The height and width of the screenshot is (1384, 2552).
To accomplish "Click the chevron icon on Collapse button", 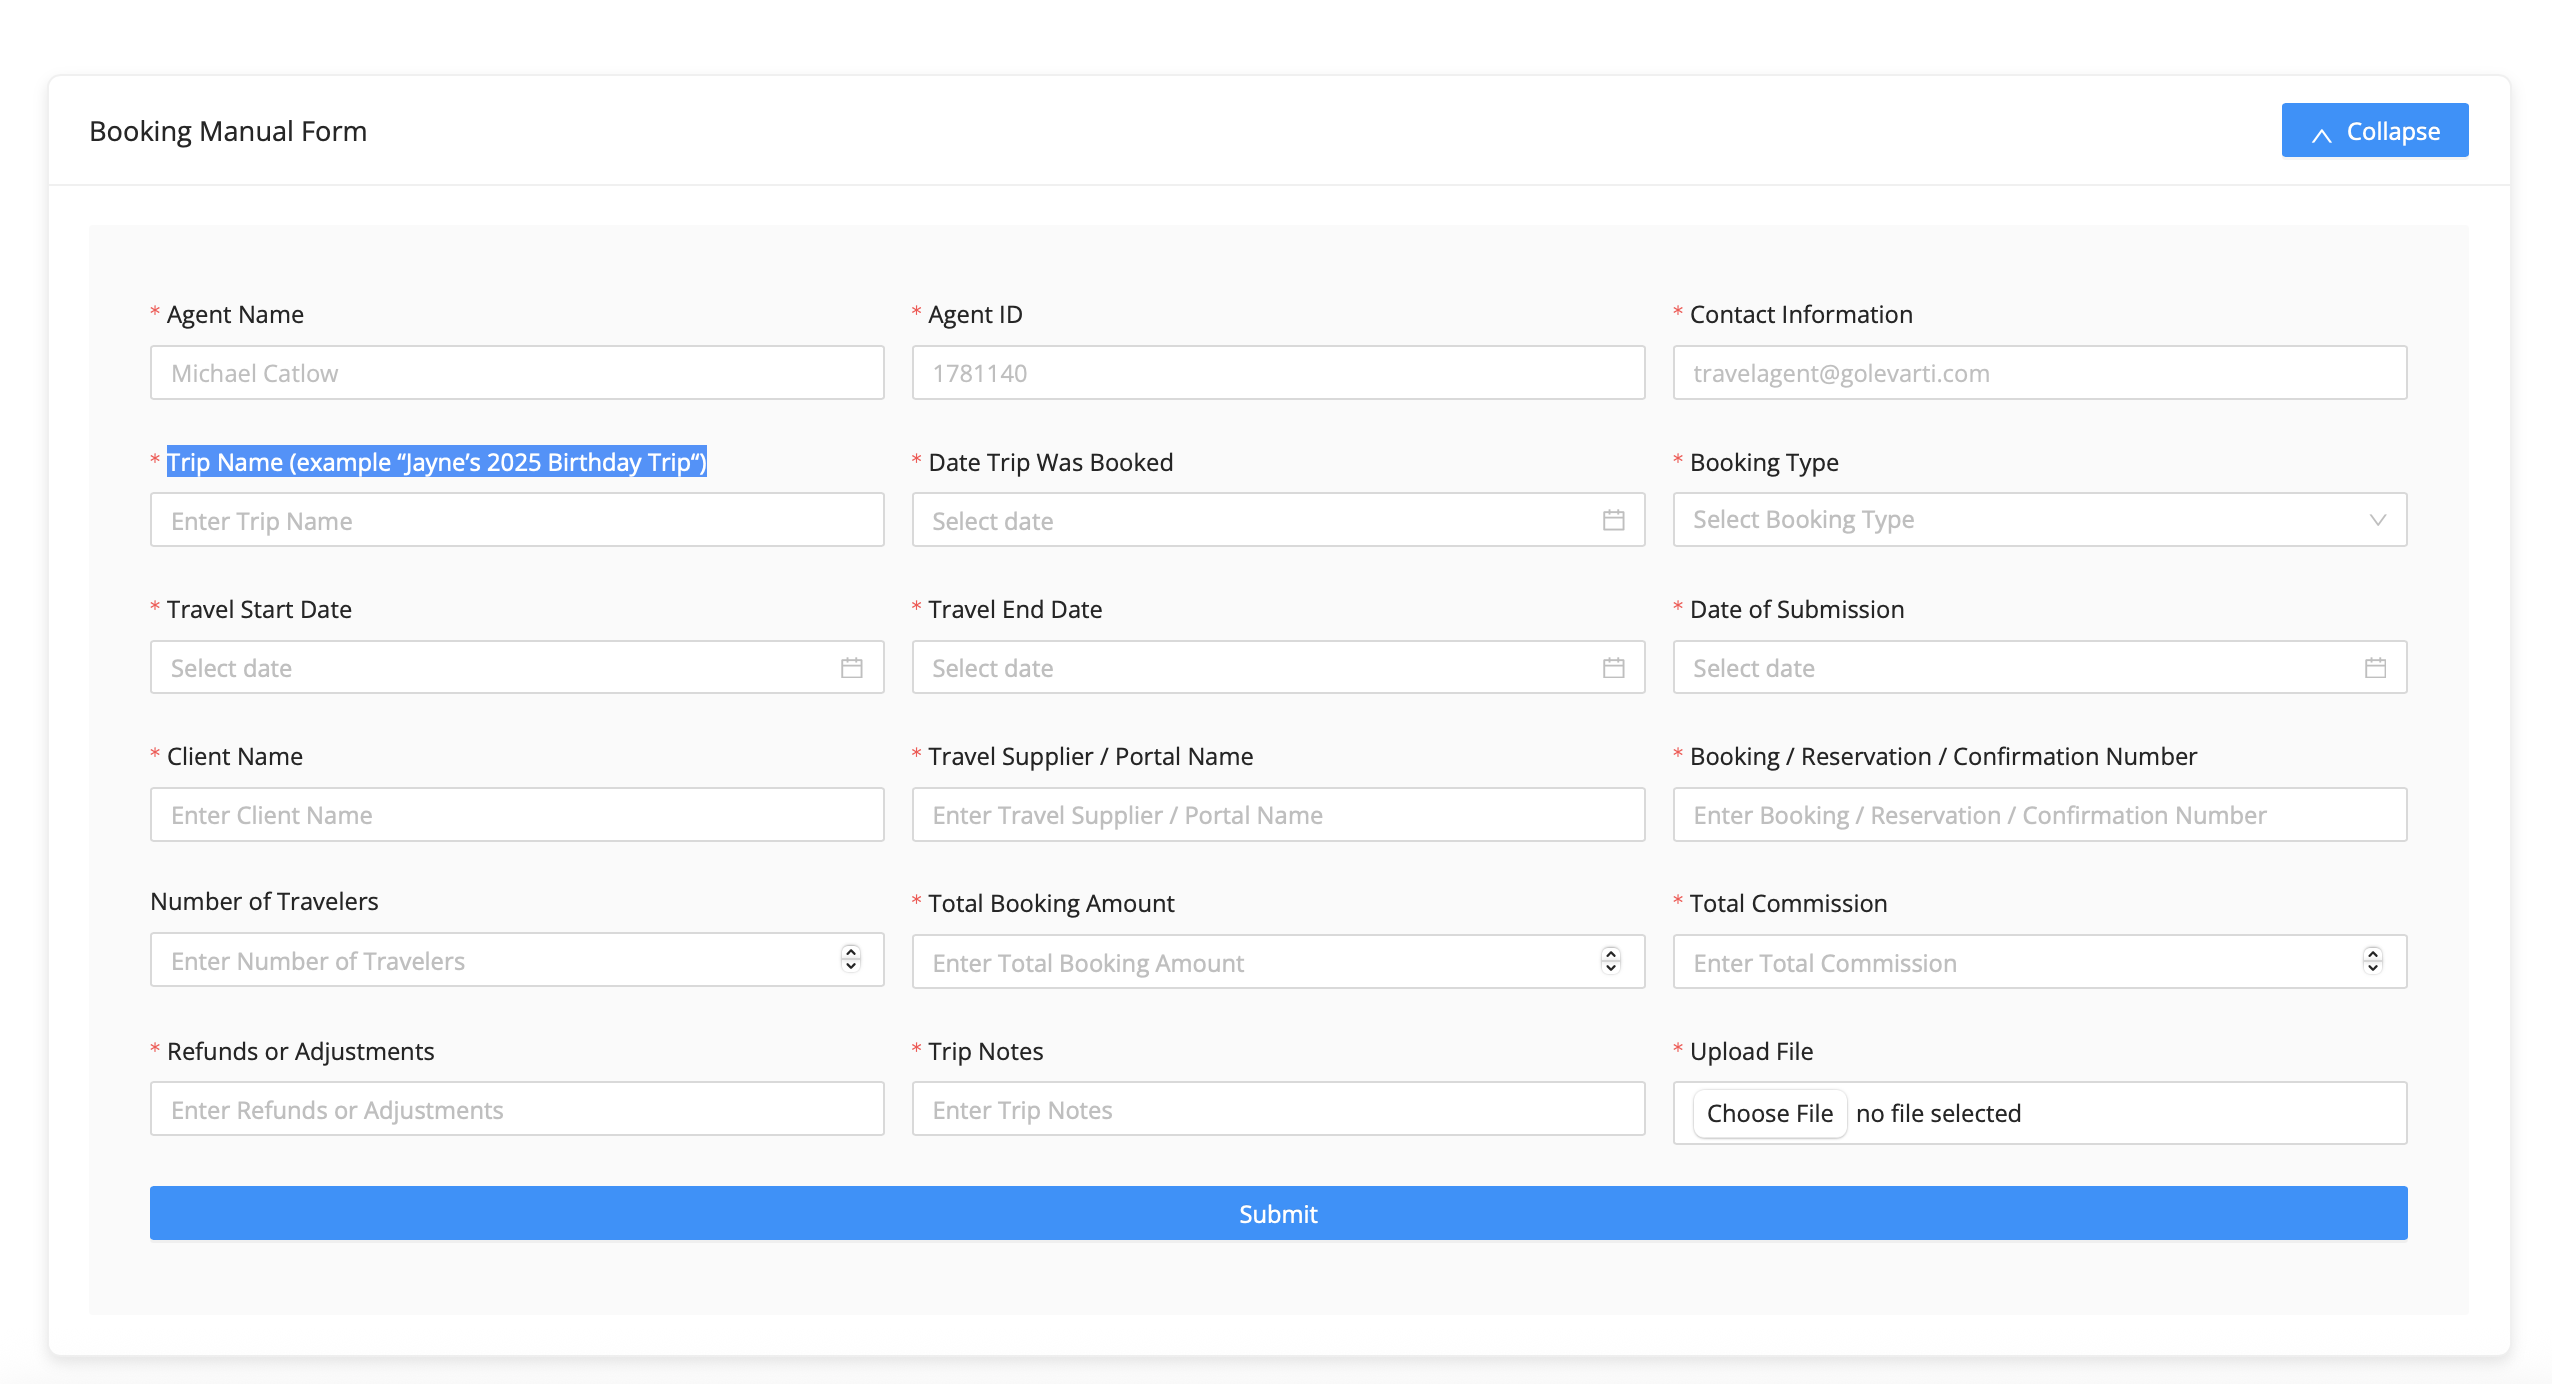I will pyautogui.click(x=2322, y=134).
